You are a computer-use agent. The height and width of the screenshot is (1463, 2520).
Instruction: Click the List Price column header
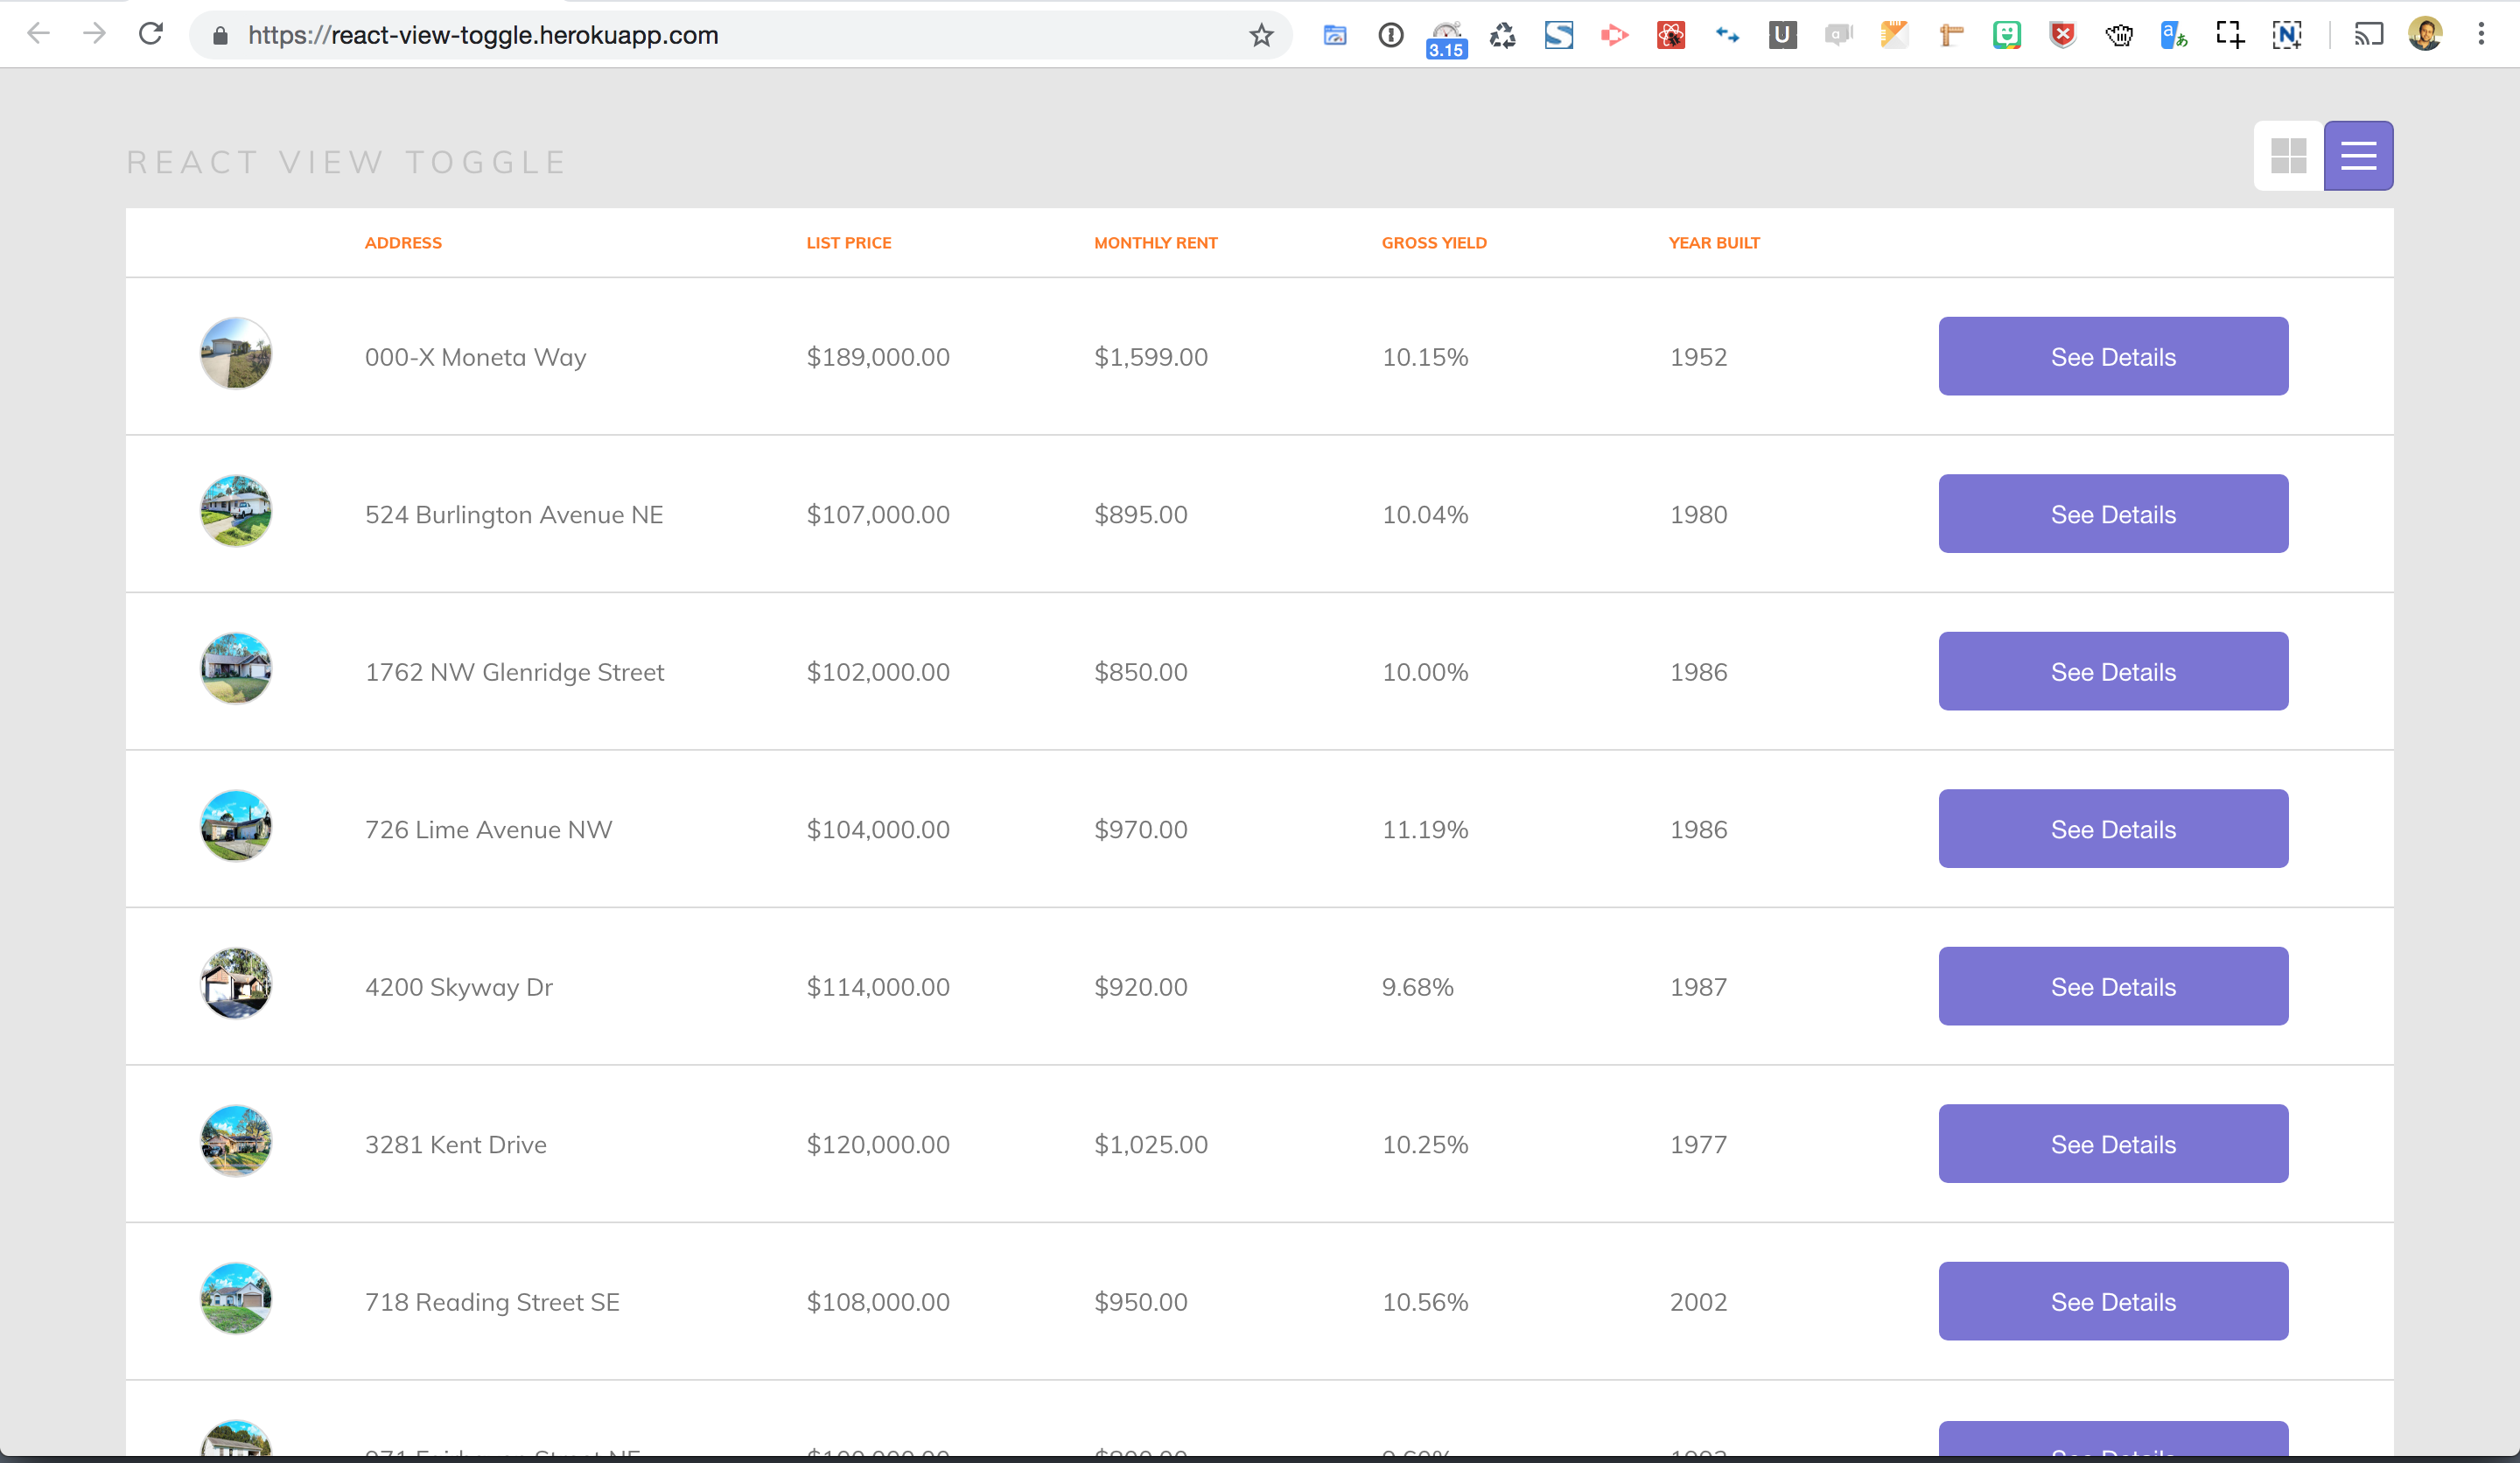pos(848,243)
